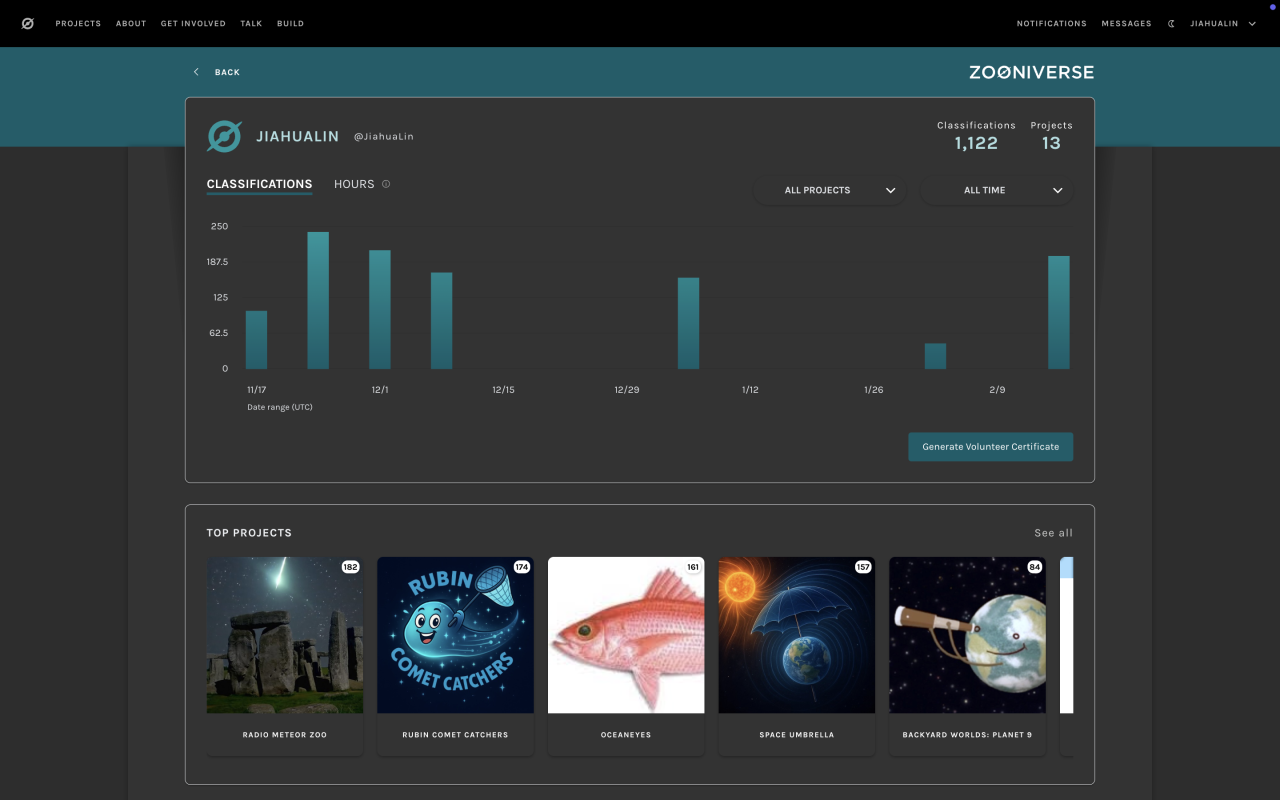The image size is (1280, 800).
Task: Open the Projects menu item
Action: click(78, 23)
